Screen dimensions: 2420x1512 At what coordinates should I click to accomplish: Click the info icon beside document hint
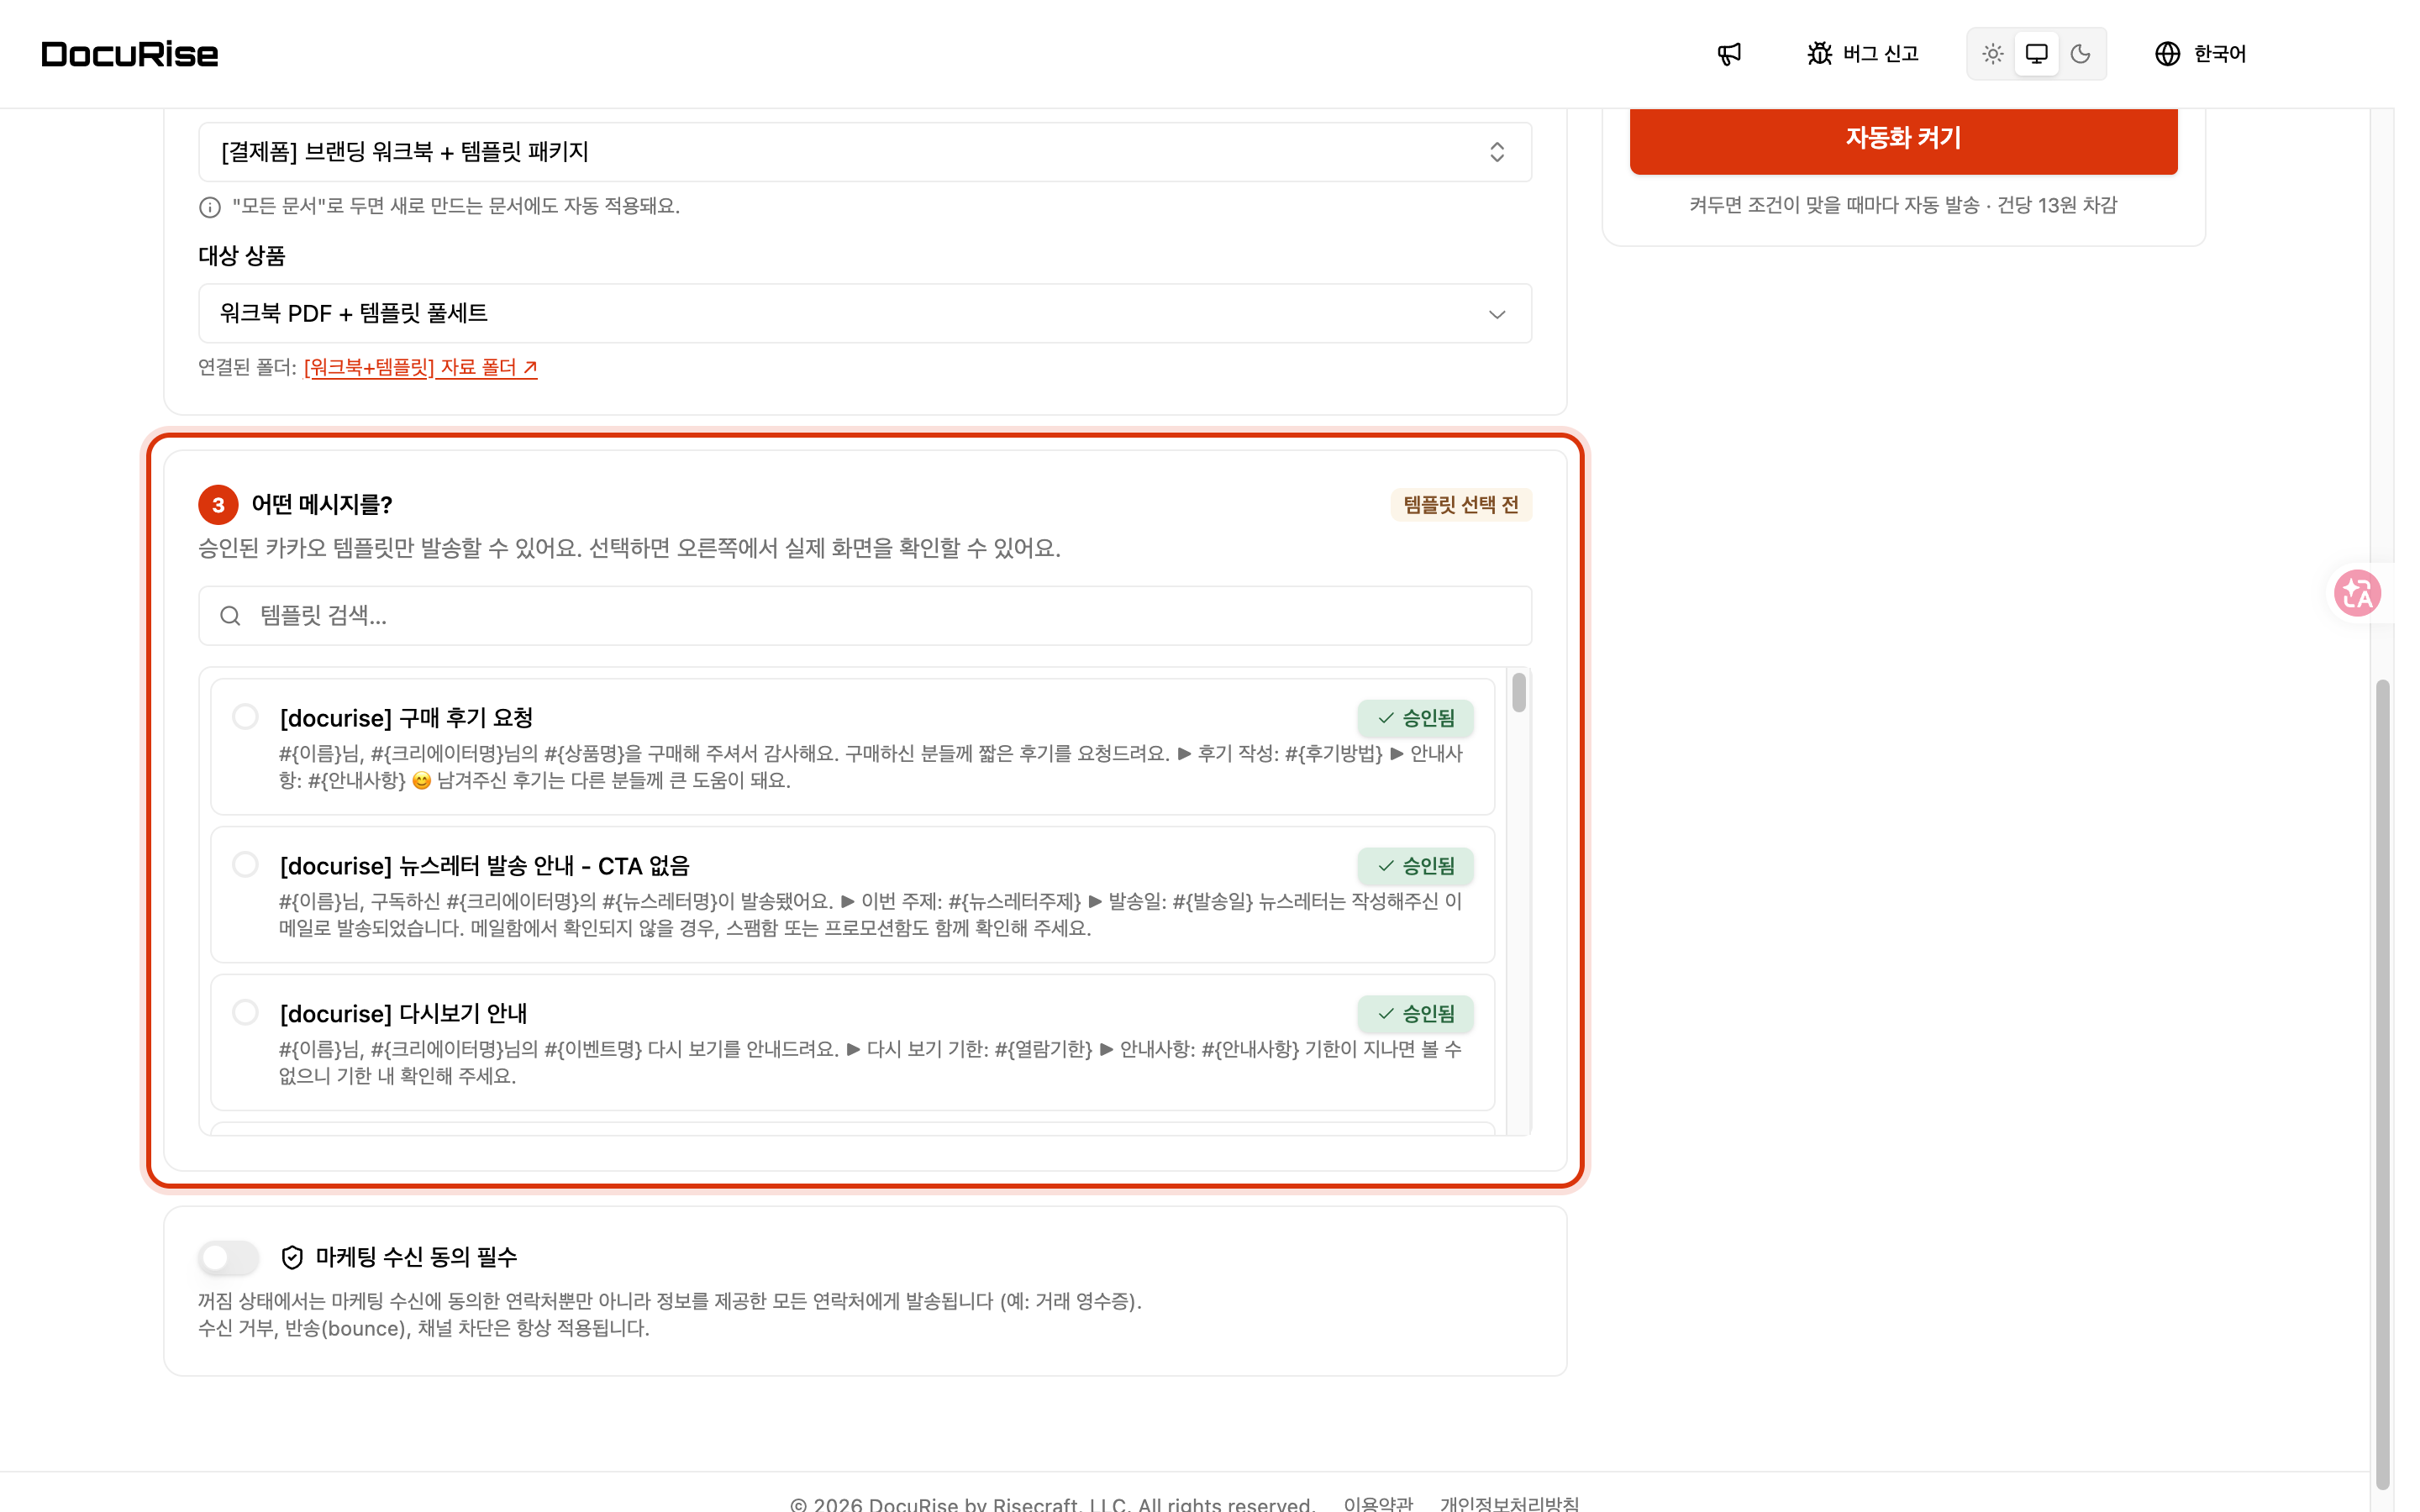click(210, 207)
